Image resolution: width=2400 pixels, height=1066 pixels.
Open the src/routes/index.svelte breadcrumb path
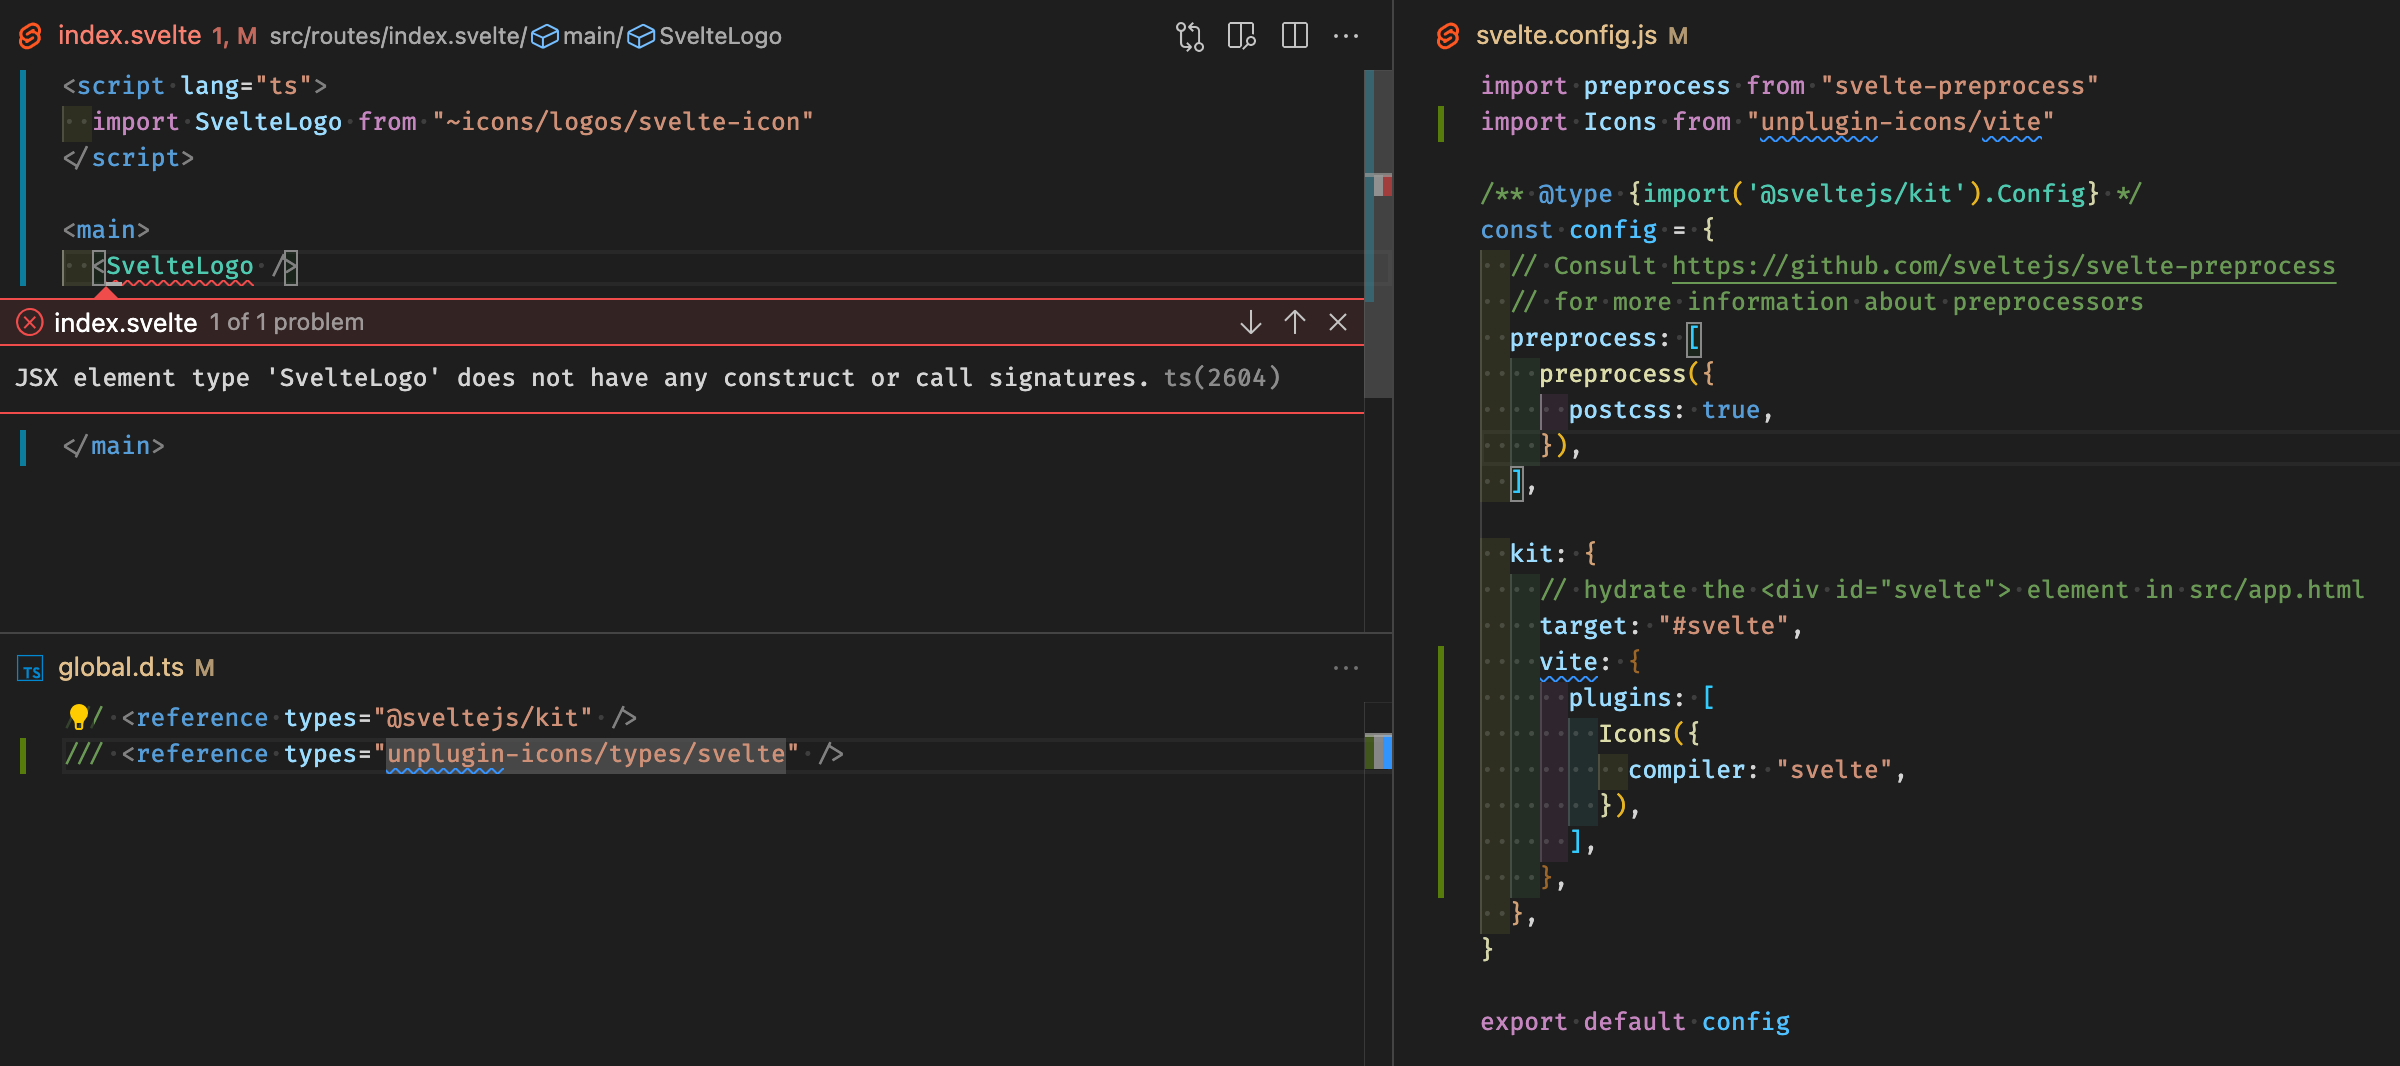coord(396,35)
